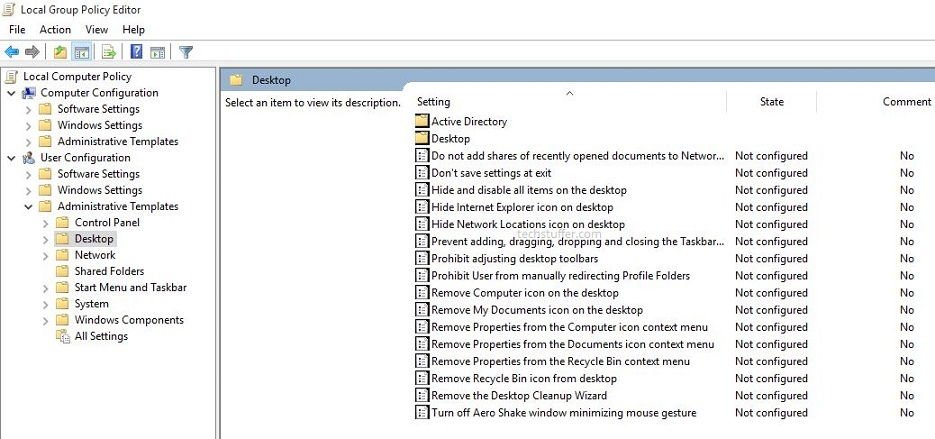Image resolution: width=935 pixels, height=439 pixels.
Task: Click policy icon for Hide Internet Explorer icon
Action: tap(422, 207)
